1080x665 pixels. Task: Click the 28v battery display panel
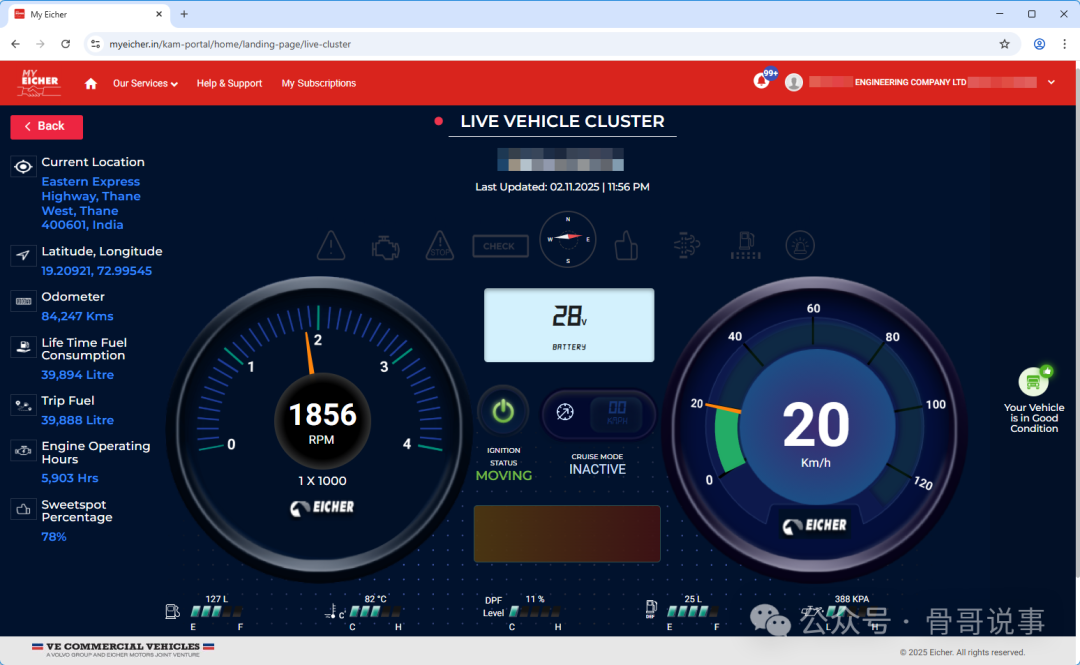569,325
